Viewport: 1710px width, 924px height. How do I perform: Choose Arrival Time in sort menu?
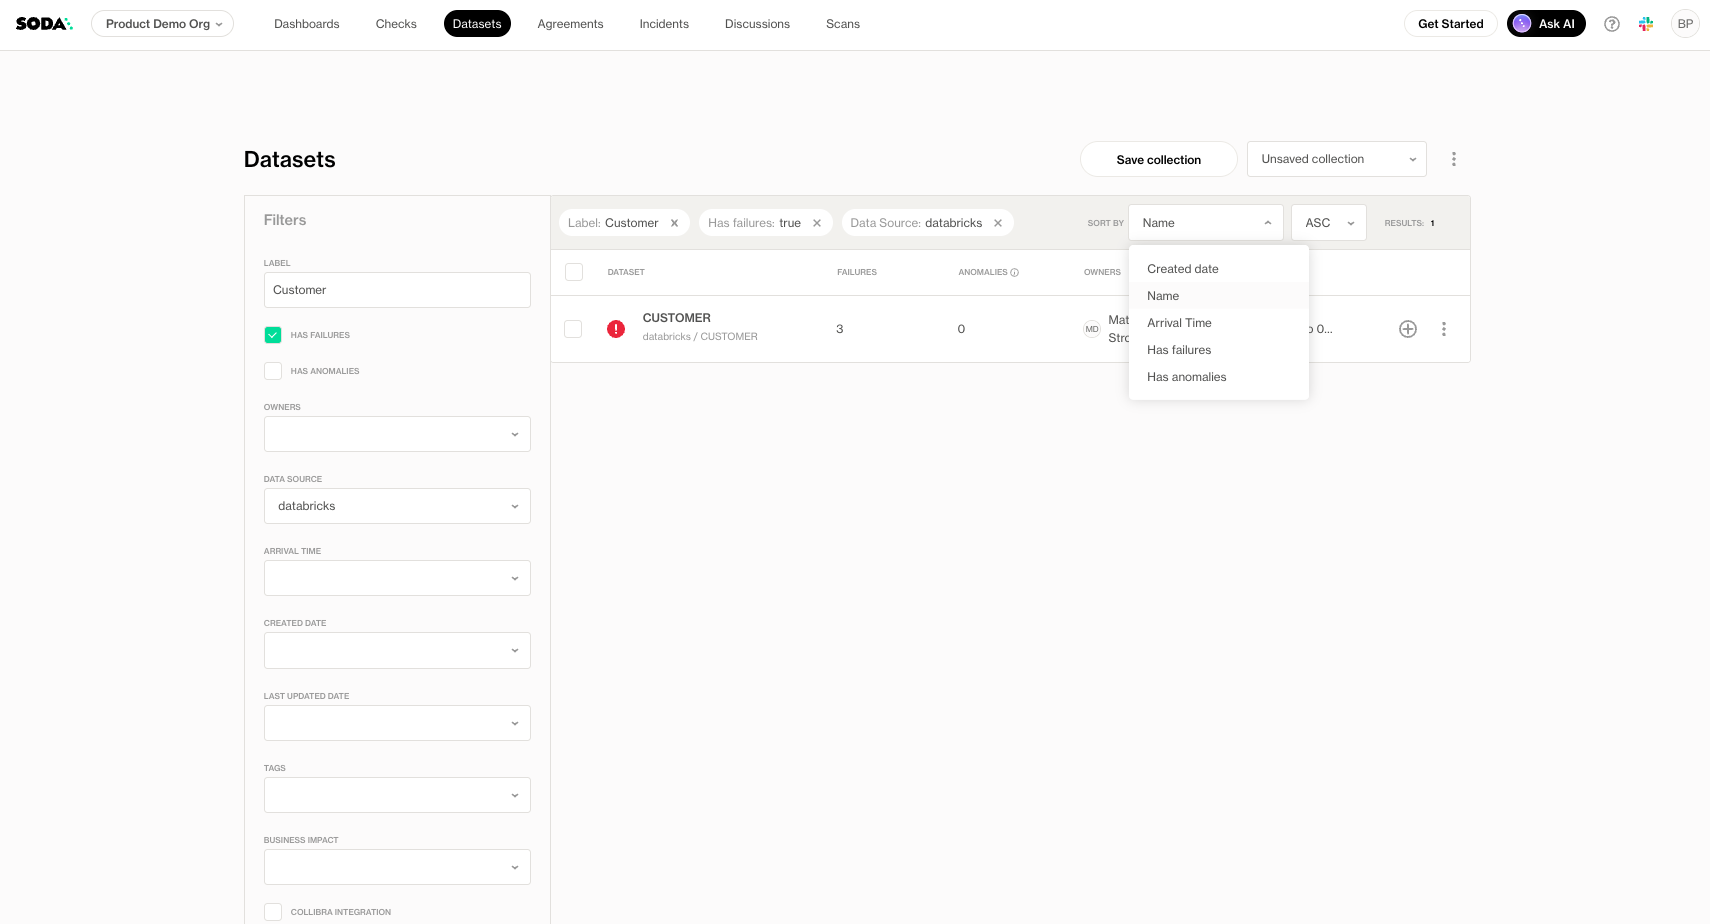1179,323
